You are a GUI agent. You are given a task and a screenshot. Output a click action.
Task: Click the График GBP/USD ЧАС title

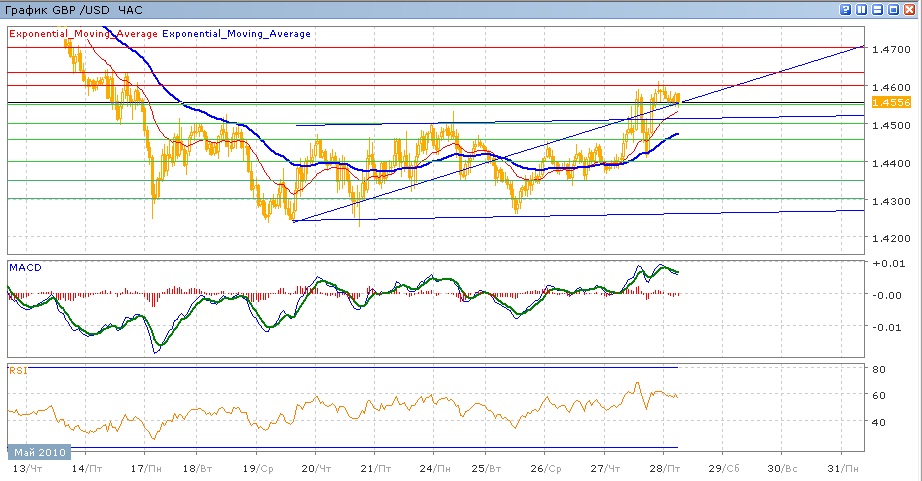74,10
